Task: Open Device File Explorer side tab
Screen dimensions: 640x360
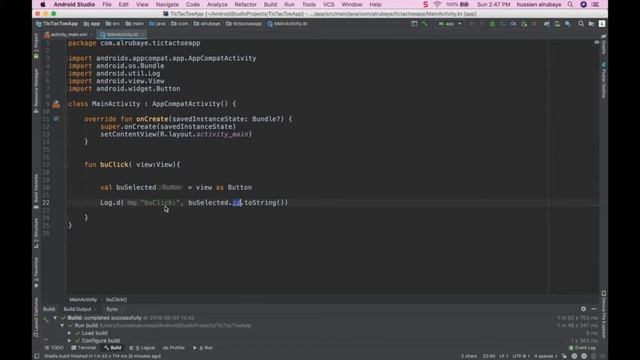Action: [x=604, y=314]
